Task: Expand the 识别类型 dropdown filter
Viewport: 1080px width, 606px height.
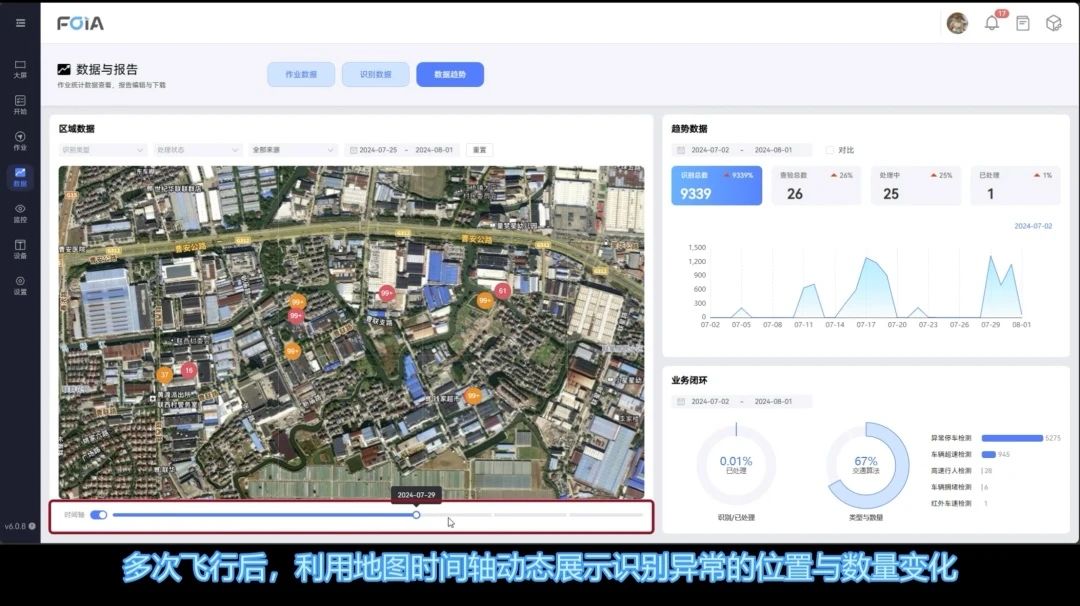Action: 103,150
